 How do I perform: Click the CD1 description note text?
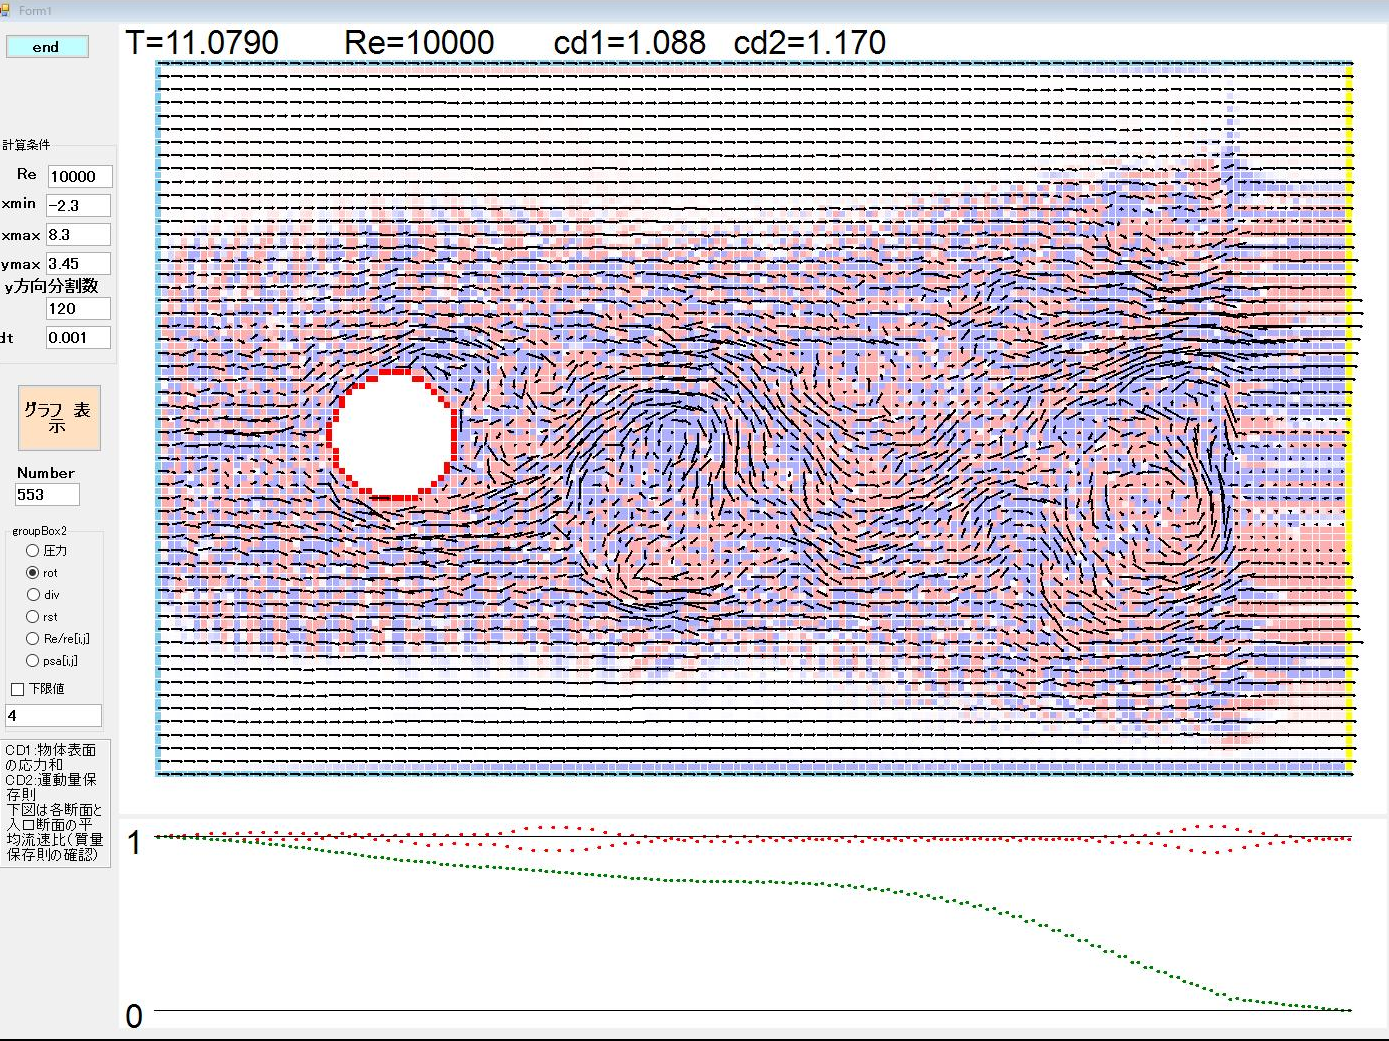(x=55, y=802)
